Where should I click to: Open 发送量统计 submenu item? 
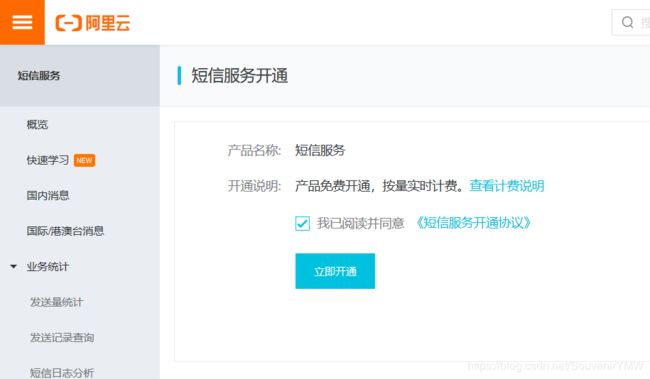pyautogui.click(x=56, y=302)
